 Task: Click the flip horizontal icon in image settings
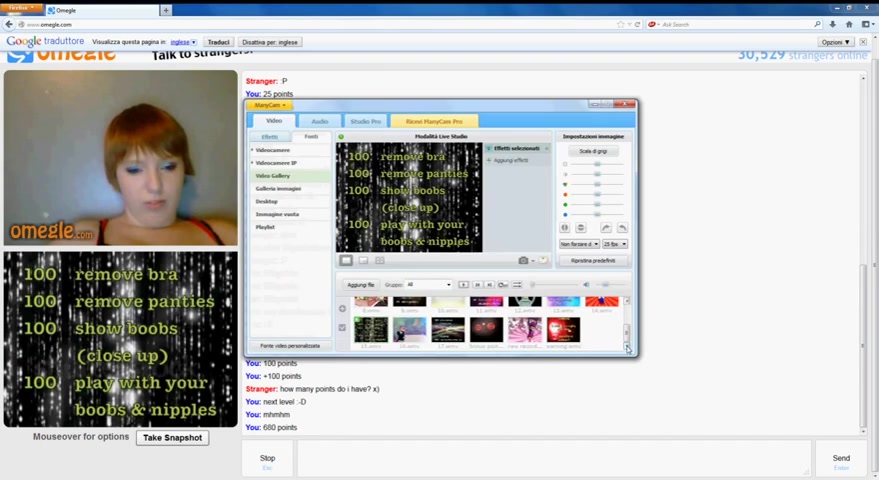click(x=565, y=228)
